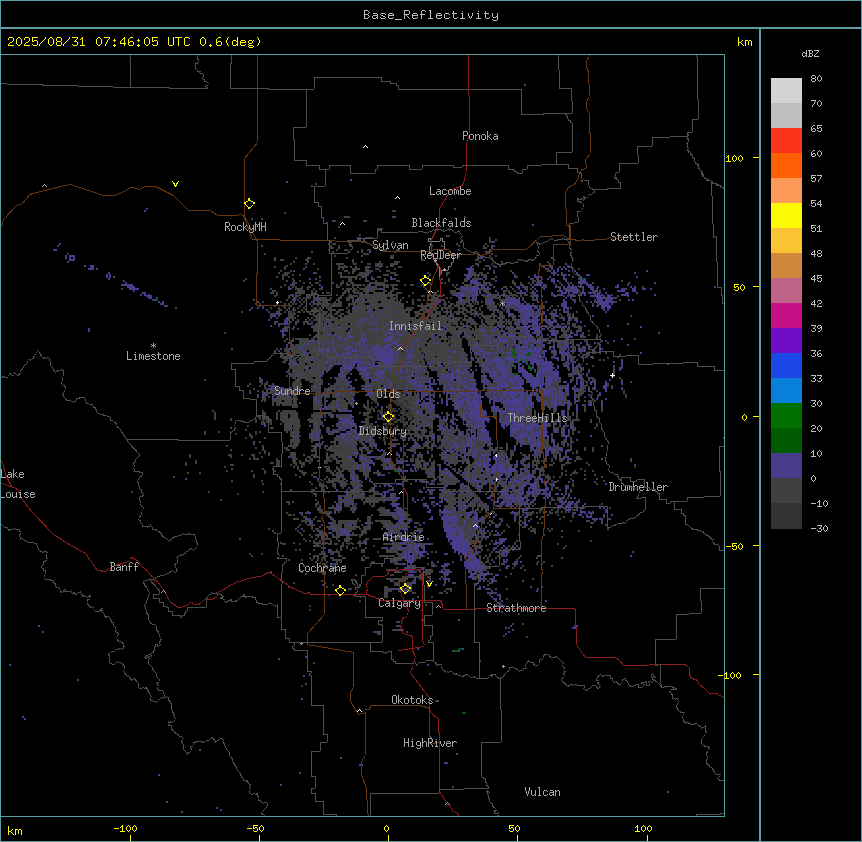Click the Drumheller label
862x842 pixels.
pyautogui.click(x=638, y=487)
